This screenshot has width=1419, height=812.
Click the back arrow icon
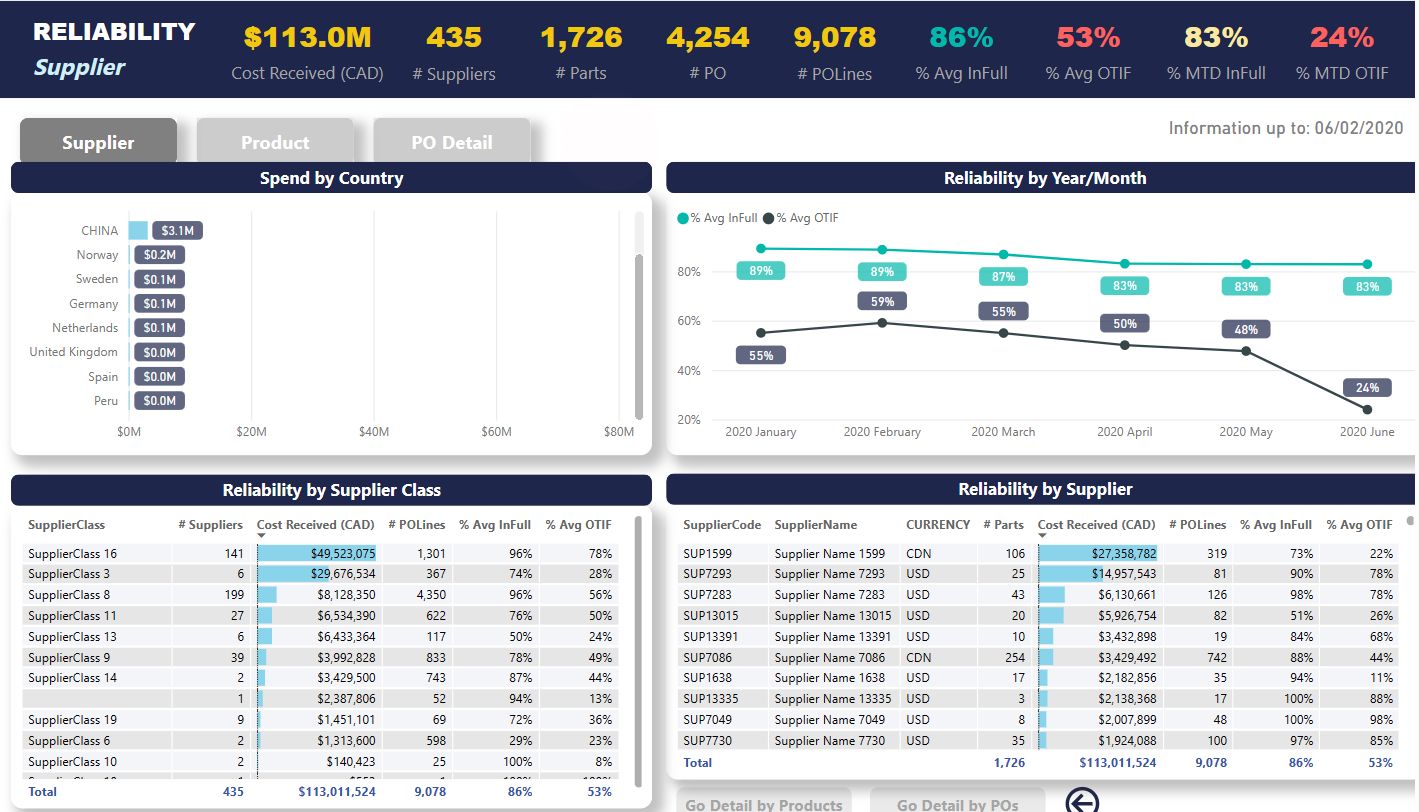(x=1082, y=801)
